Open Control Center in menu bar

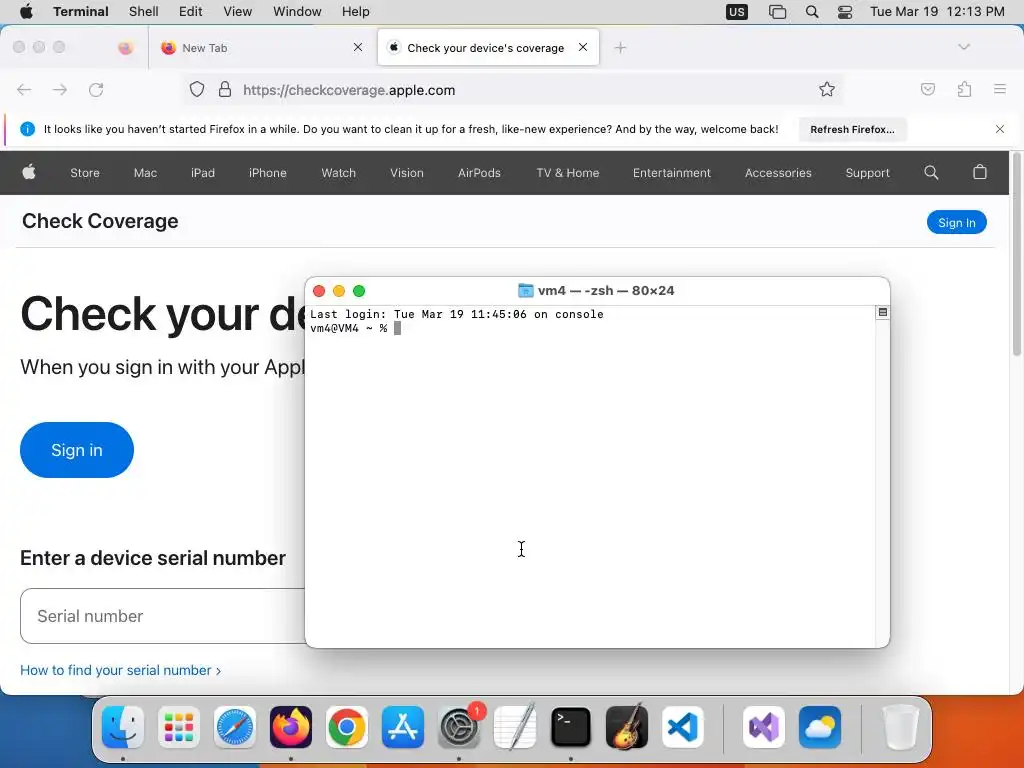844,11
